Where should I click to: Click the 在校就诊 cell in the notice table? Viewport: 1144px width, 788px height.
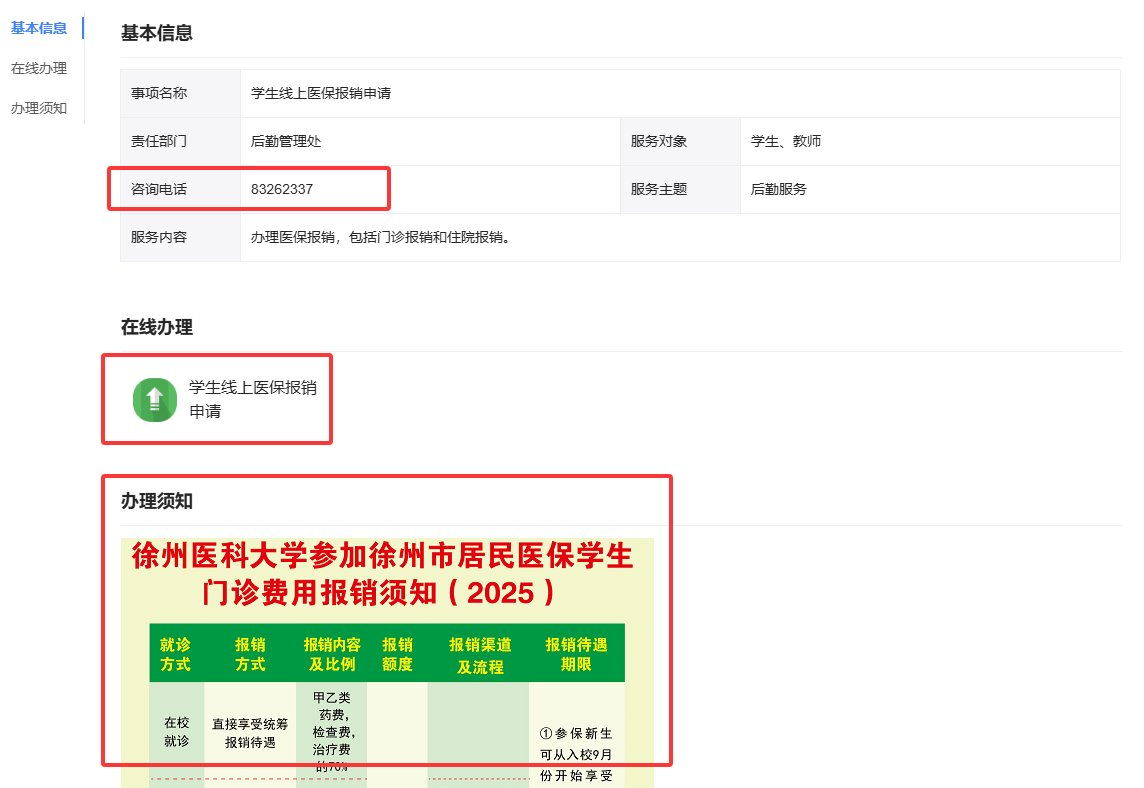tap(177, 731)
